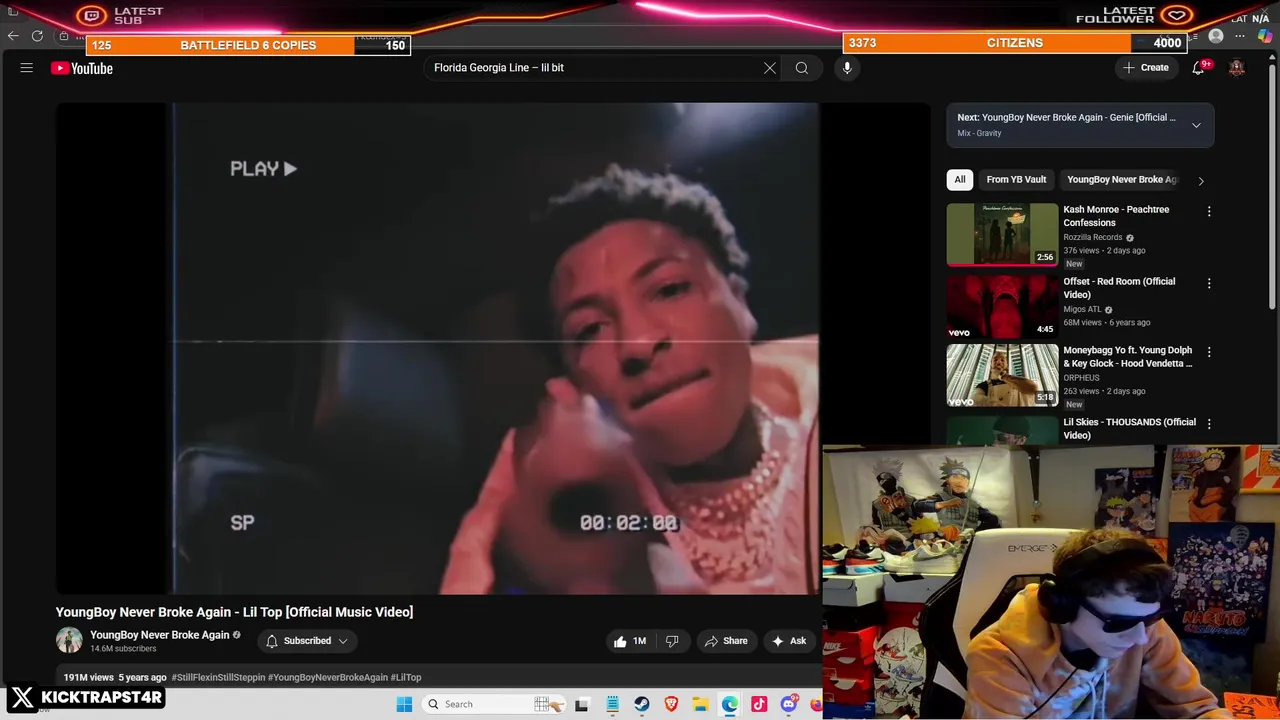
Task: Open the Subscribed notification dropdown
Action: pyautogui.click(x=307, y=641)
